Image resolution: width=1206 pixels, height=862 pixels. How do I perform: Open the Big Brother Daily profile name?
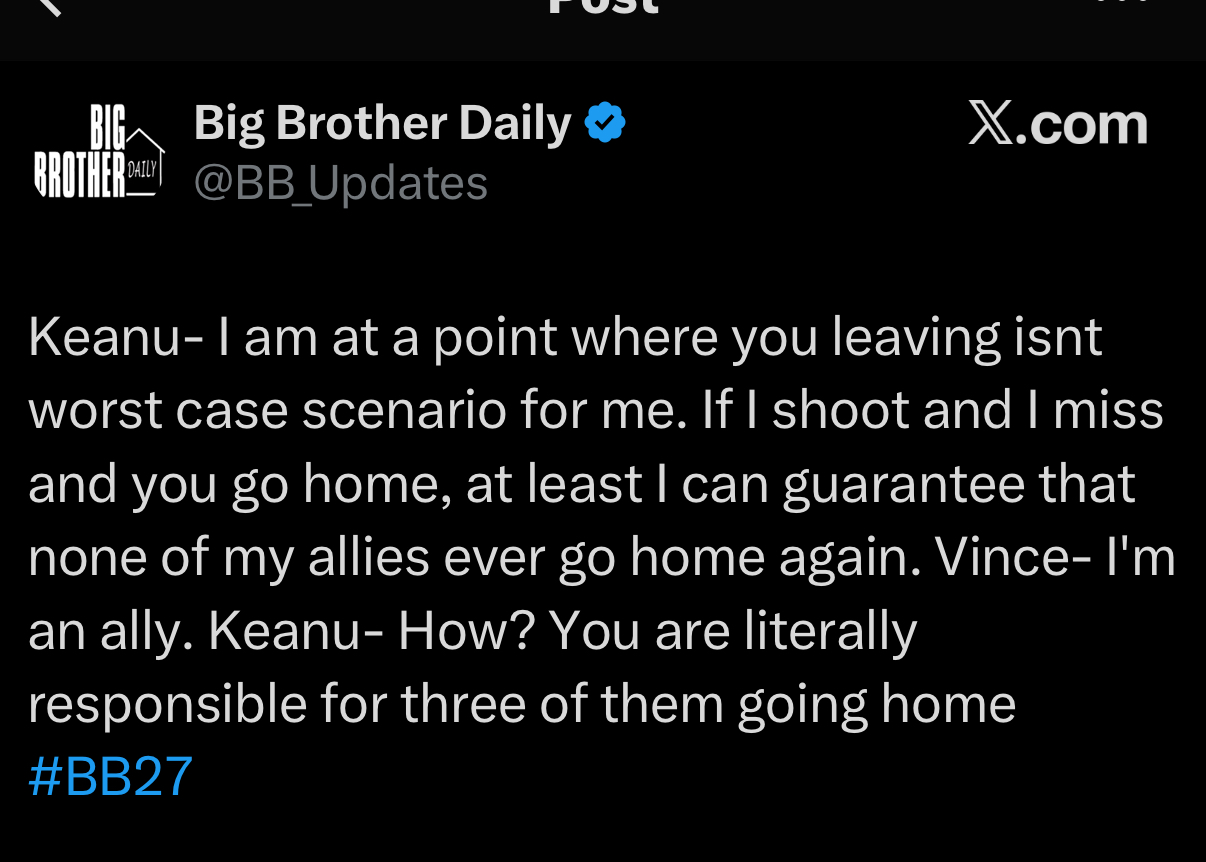pos(382,123)
